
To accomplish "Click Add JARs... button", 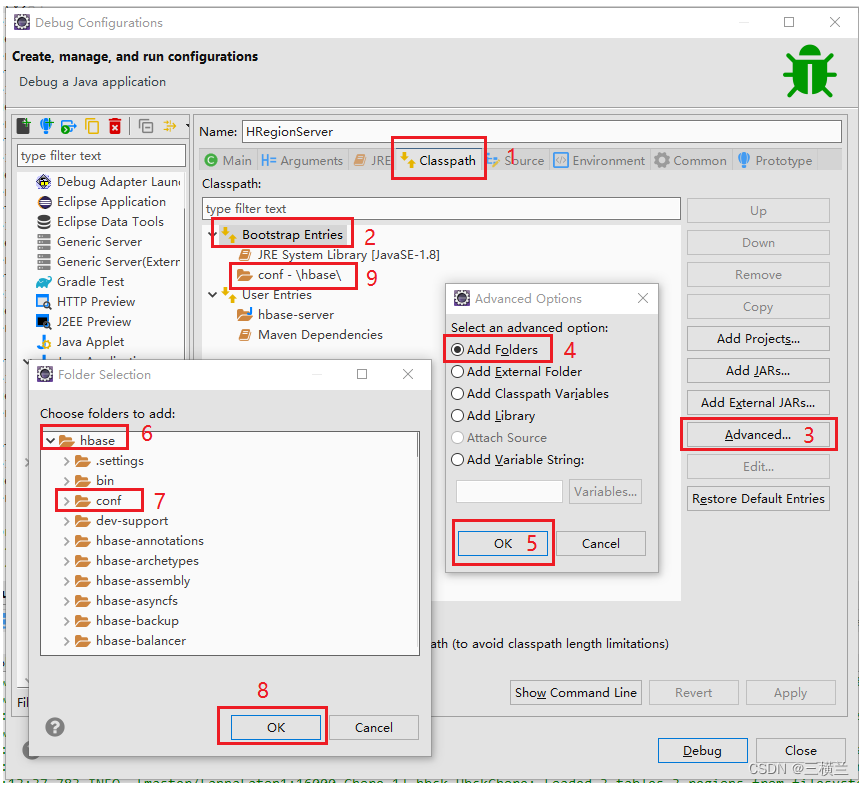I will point(758,370).
